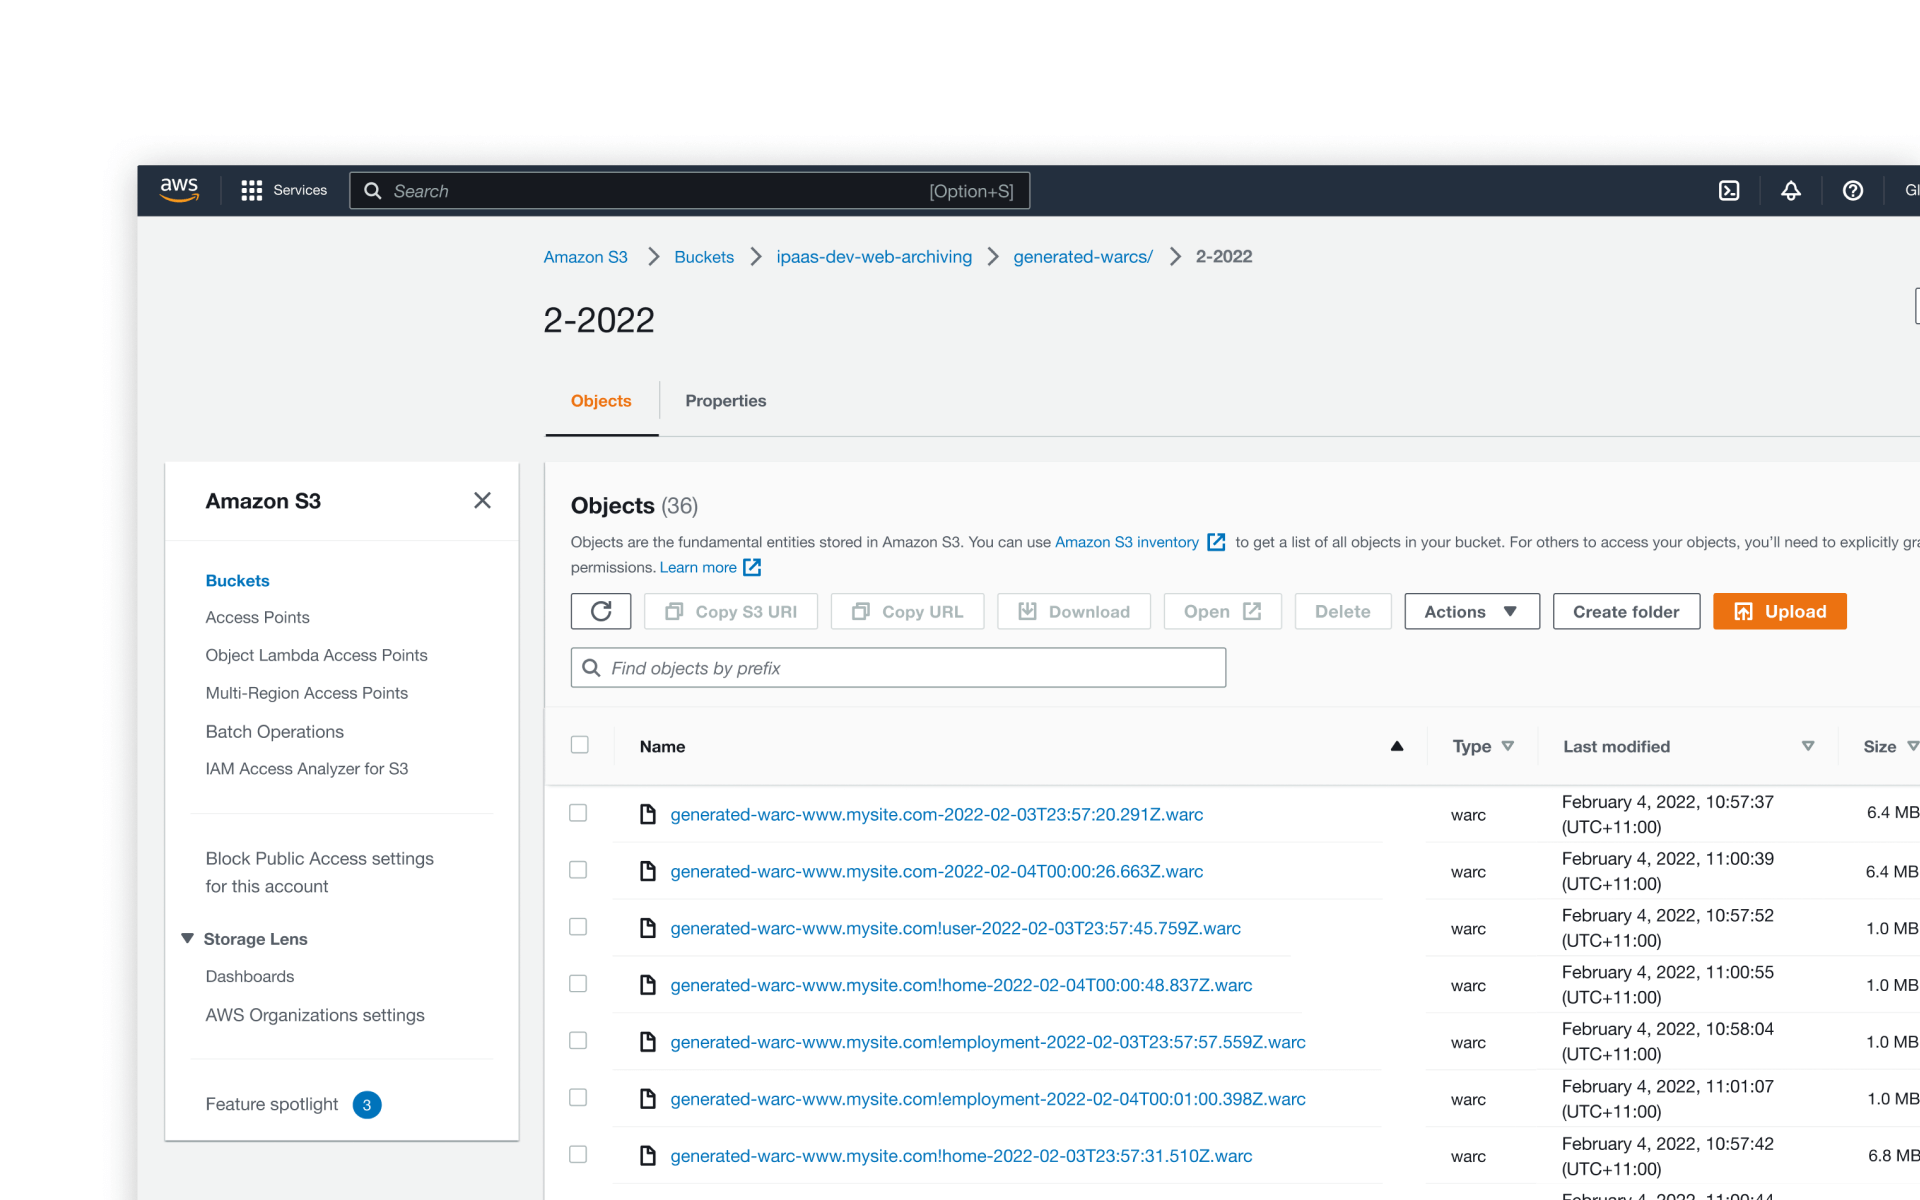
Task: Open the notifications bell
Action: point(1791,190)
